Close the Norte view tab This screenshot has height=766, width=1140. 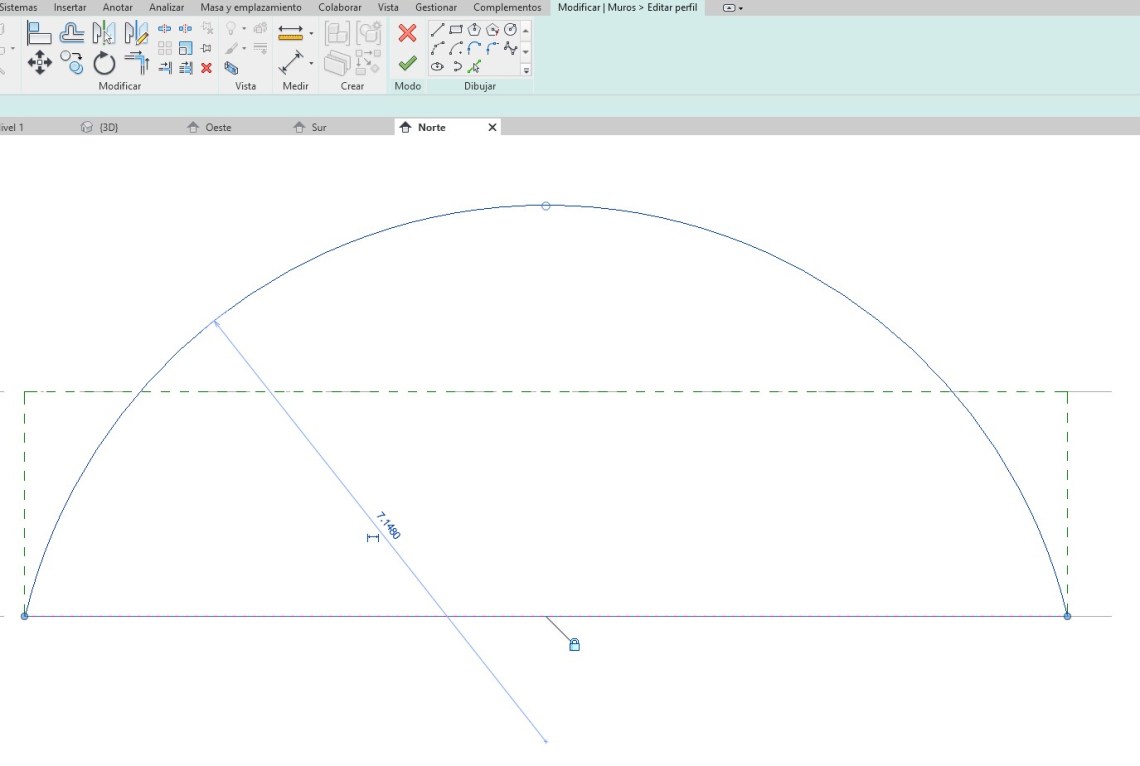click(492, 128)
